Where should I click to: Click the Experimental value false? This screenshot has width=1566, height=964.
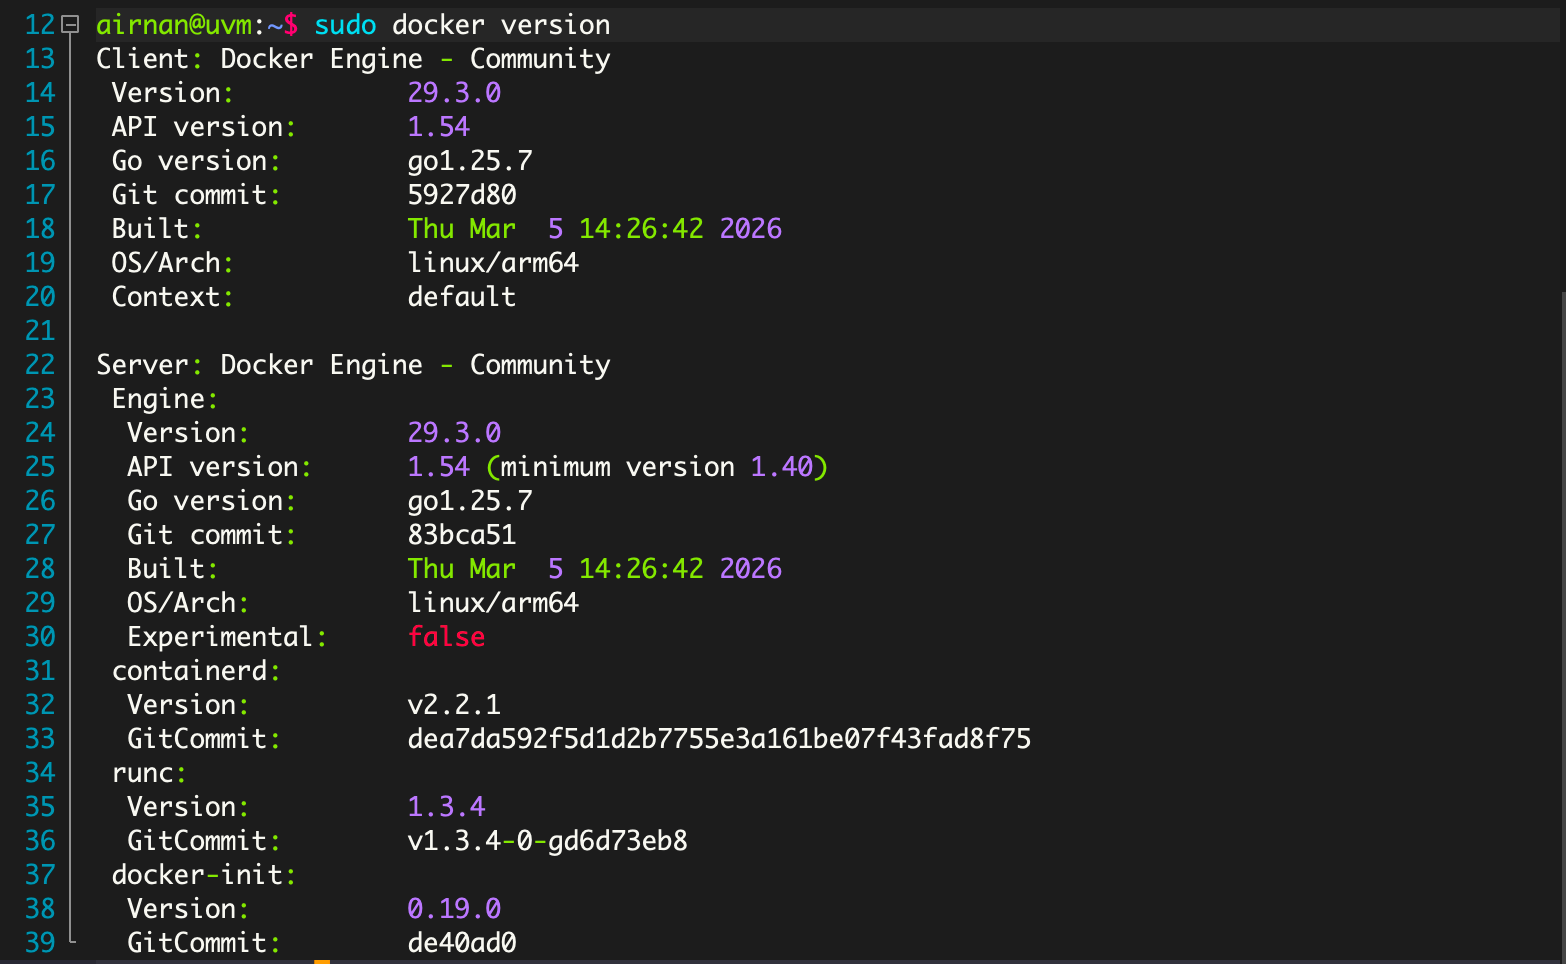(x=446, y=636)
